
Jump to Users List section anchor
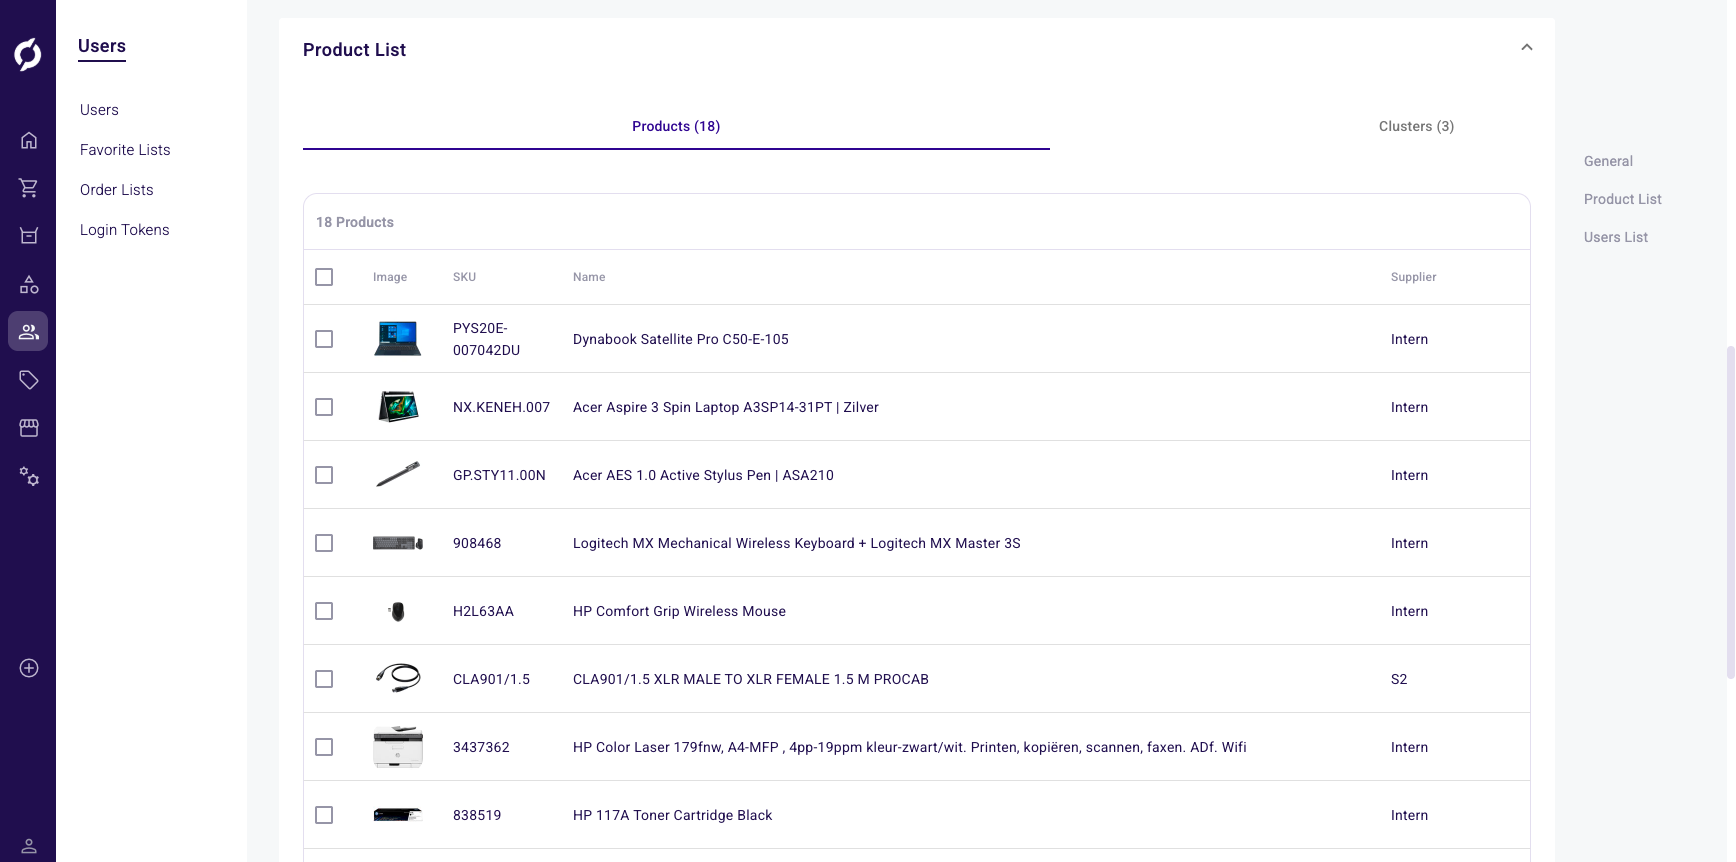[1616, 237]
